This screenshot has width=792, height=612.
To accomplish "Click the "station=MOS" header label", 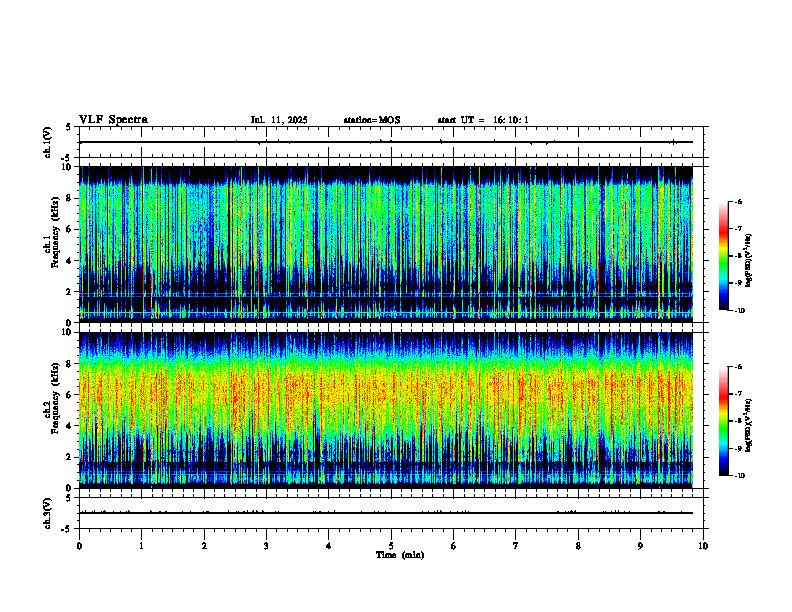I will pos(372,120).
